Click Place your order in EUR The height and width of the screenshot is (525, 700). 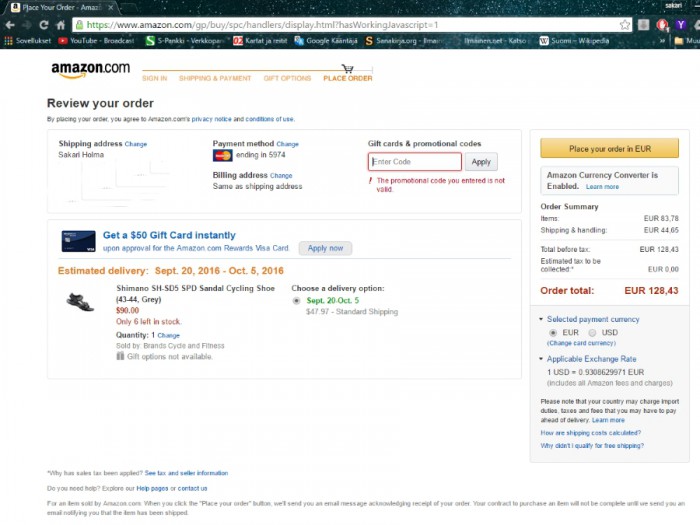(x=609, y=149)
